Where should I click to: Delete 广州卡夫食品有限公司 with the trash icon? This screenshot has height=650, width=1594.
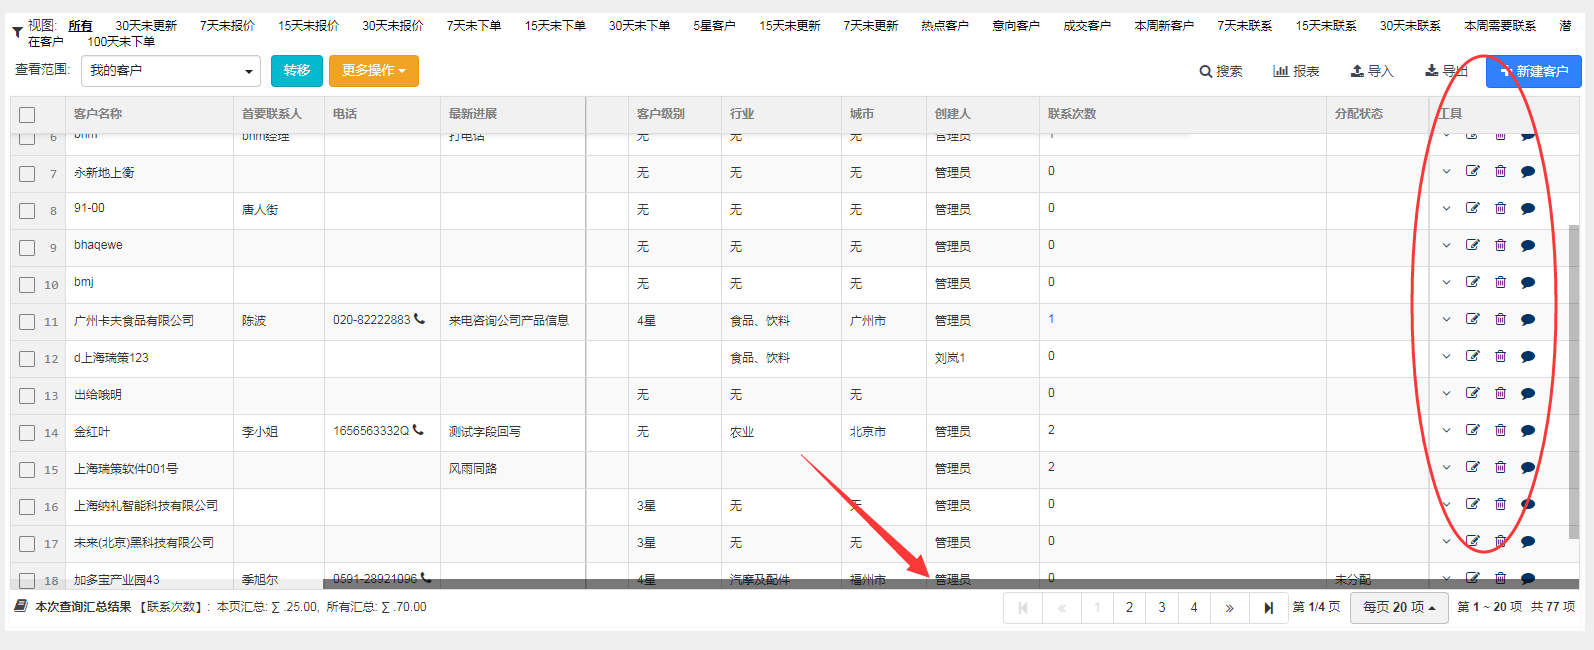1501,319
